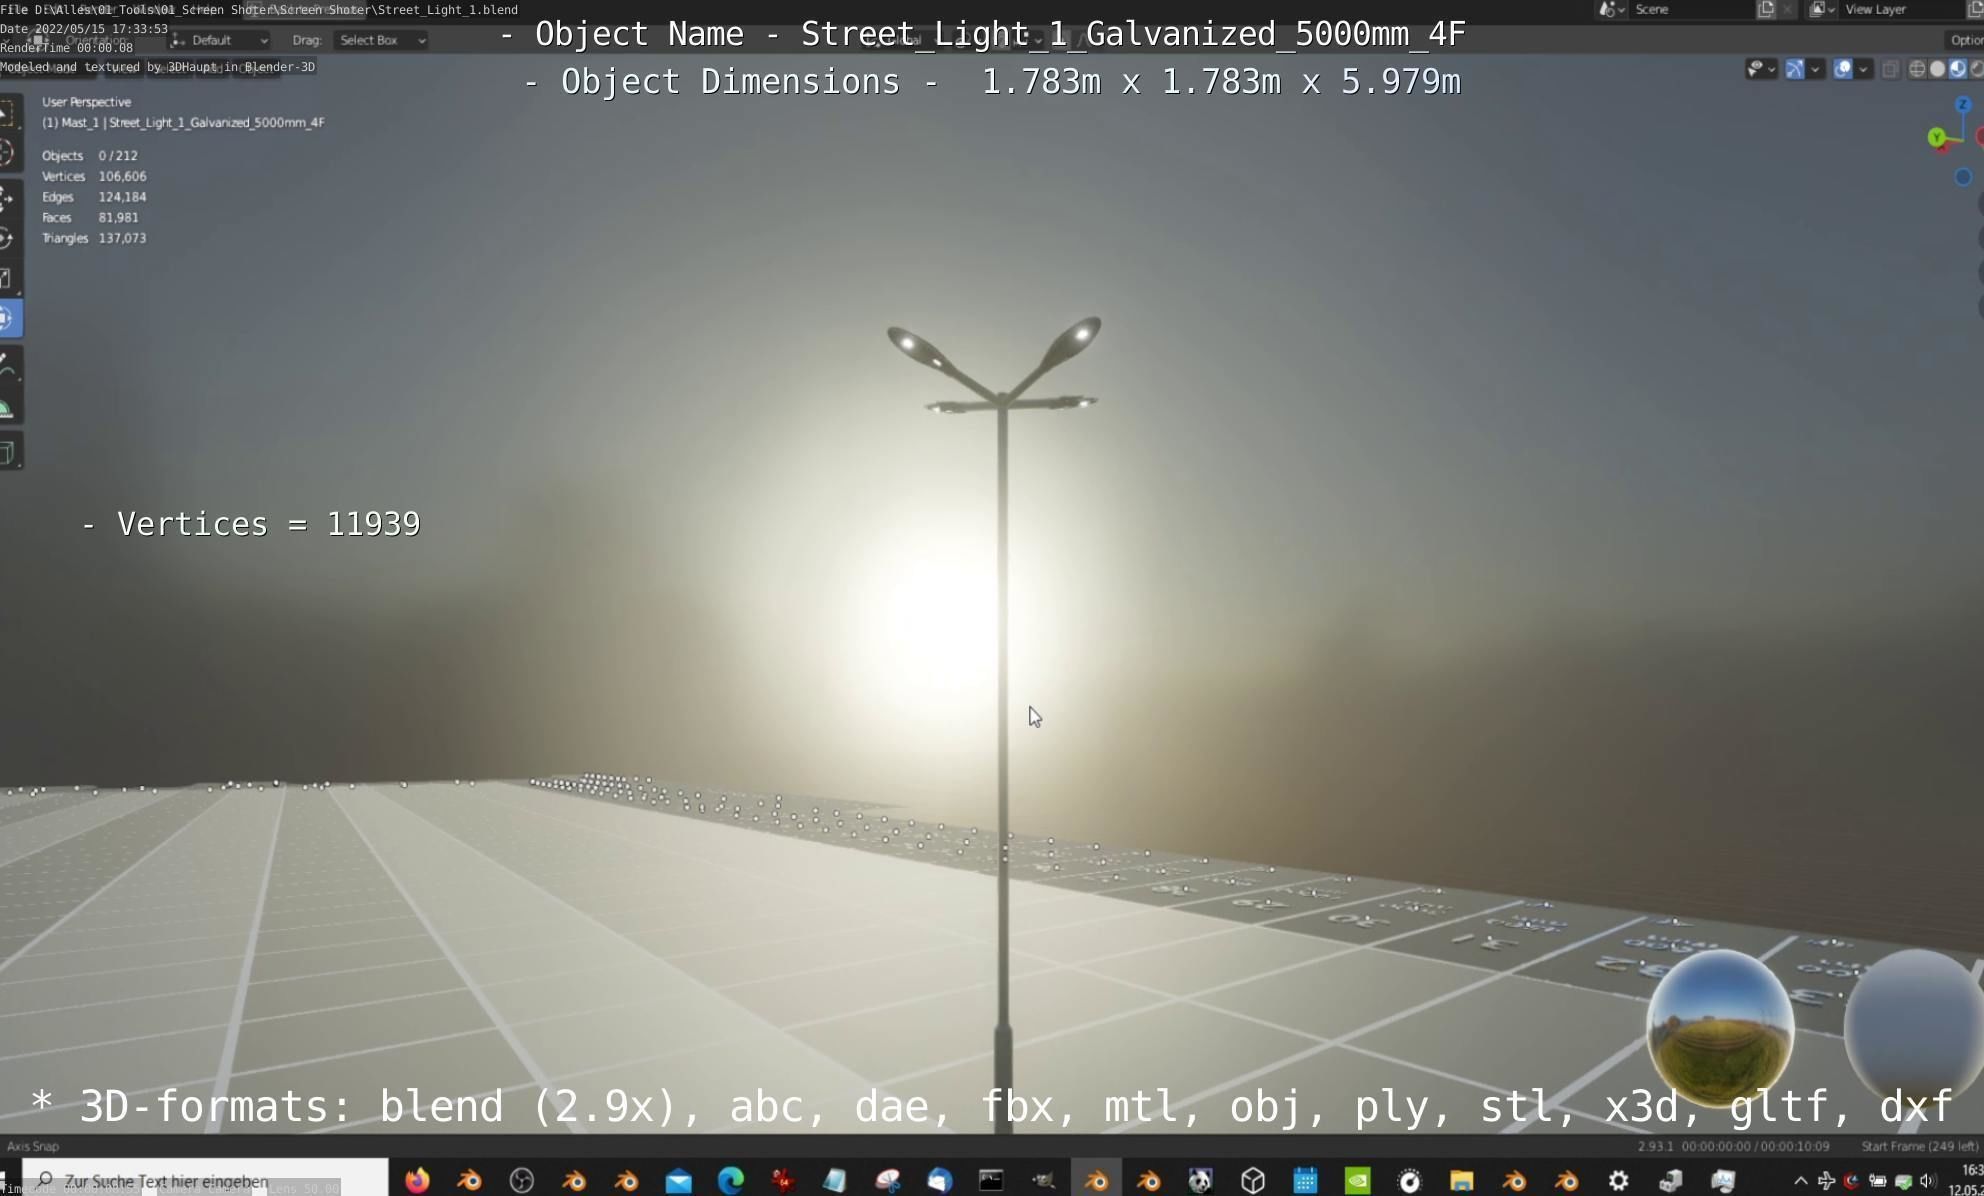1984x1196 pixels.
Task: Open the view layer browse dropdown icon
Action: tap(1822, 9)
